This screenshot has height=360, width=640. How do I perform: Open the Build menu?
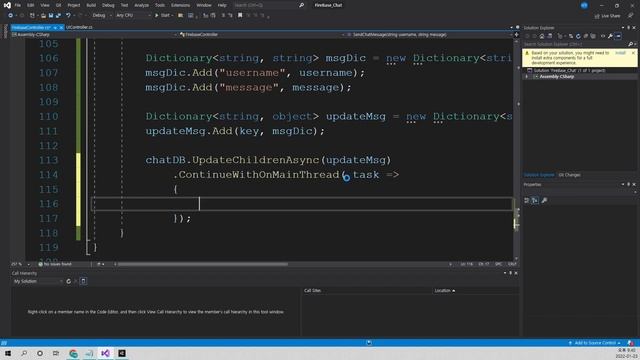91,5
